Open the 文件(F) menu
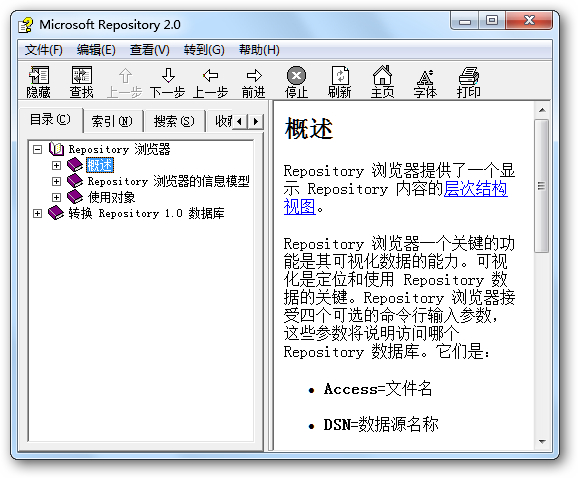 [43, 50]
